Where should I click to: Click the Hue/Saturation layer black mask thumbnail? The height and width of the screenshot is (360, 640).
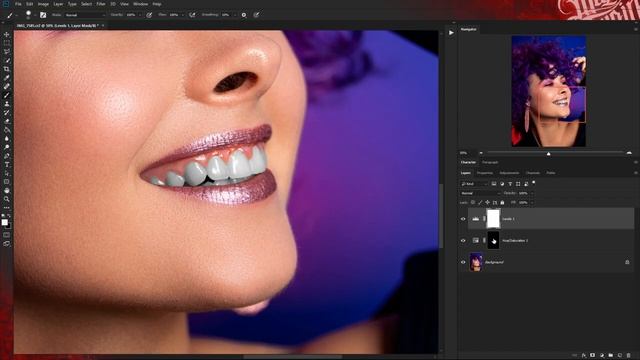(x=493, y=240)
